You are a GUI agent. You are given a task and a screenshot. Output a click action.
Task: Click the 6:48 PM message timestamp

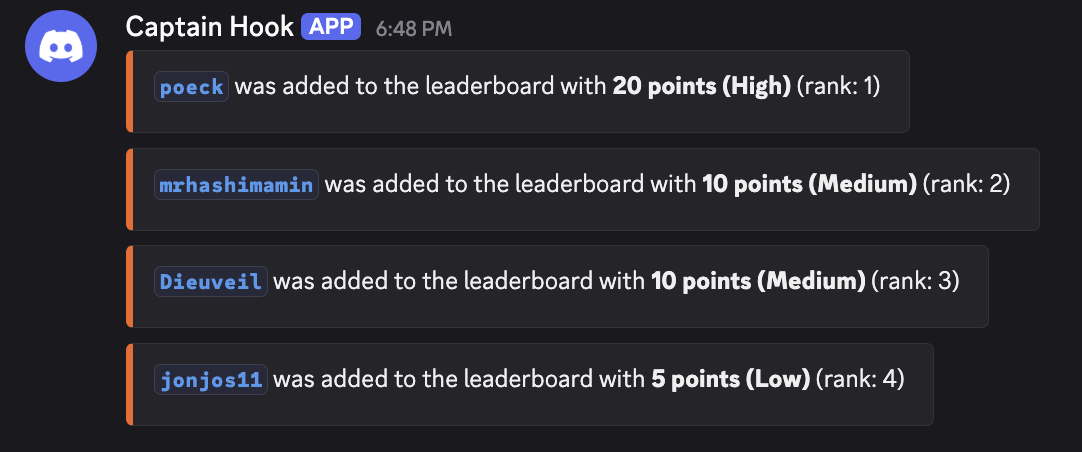pos(414,28)
